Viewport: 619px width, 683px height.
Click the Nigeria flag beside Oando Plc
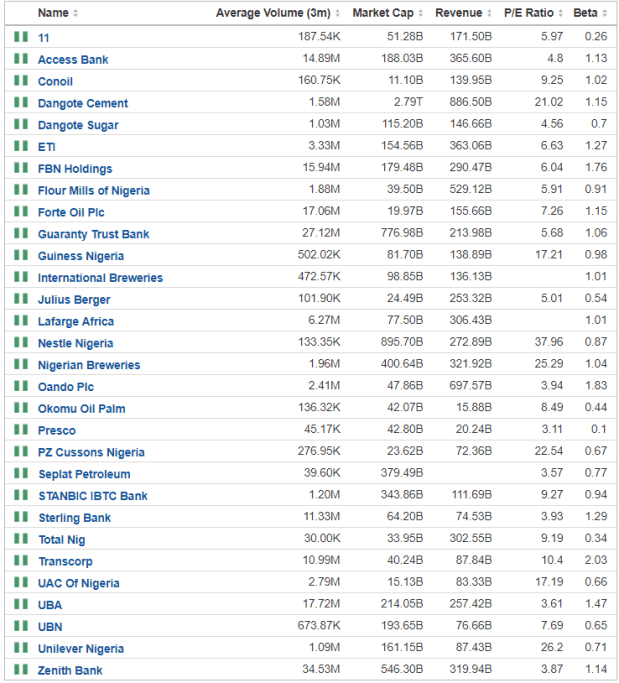point(21,385)
